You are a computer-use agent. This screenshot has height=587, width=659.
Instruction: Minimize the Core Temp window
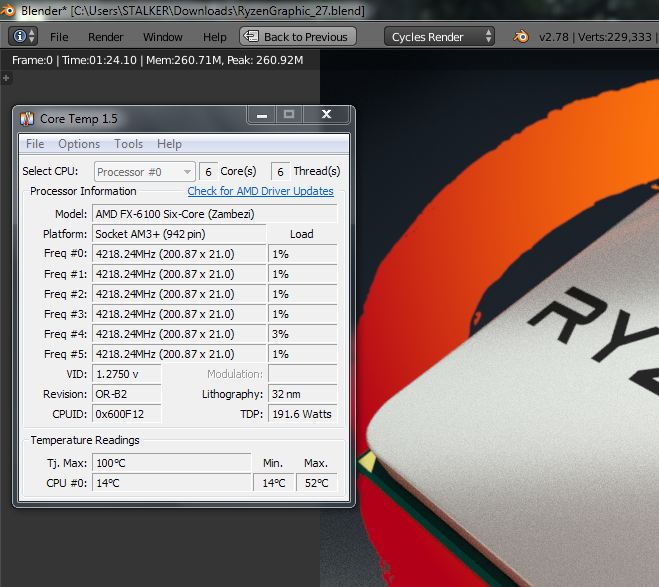tap(262, 115)
